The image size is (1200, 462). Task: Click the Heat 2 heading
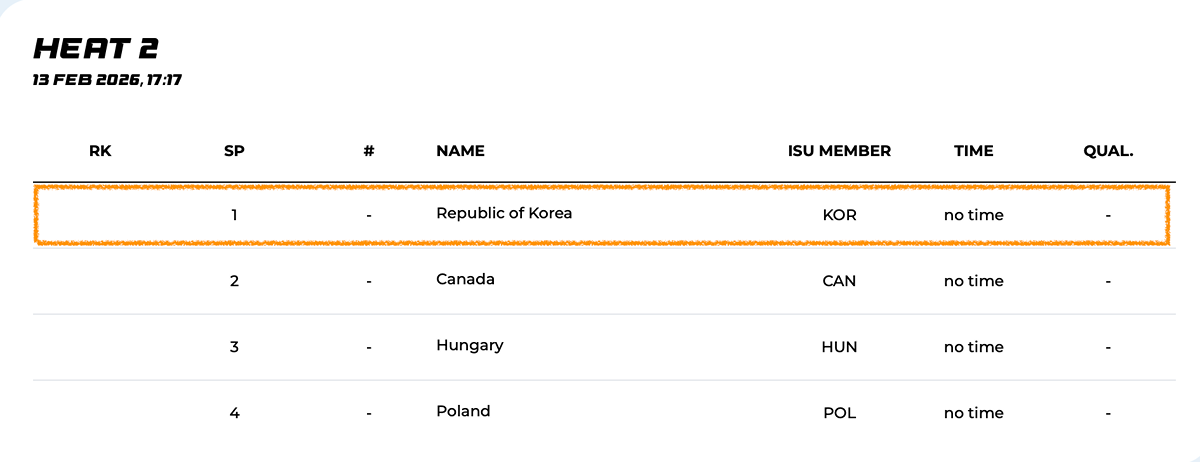tap(96, 47)
